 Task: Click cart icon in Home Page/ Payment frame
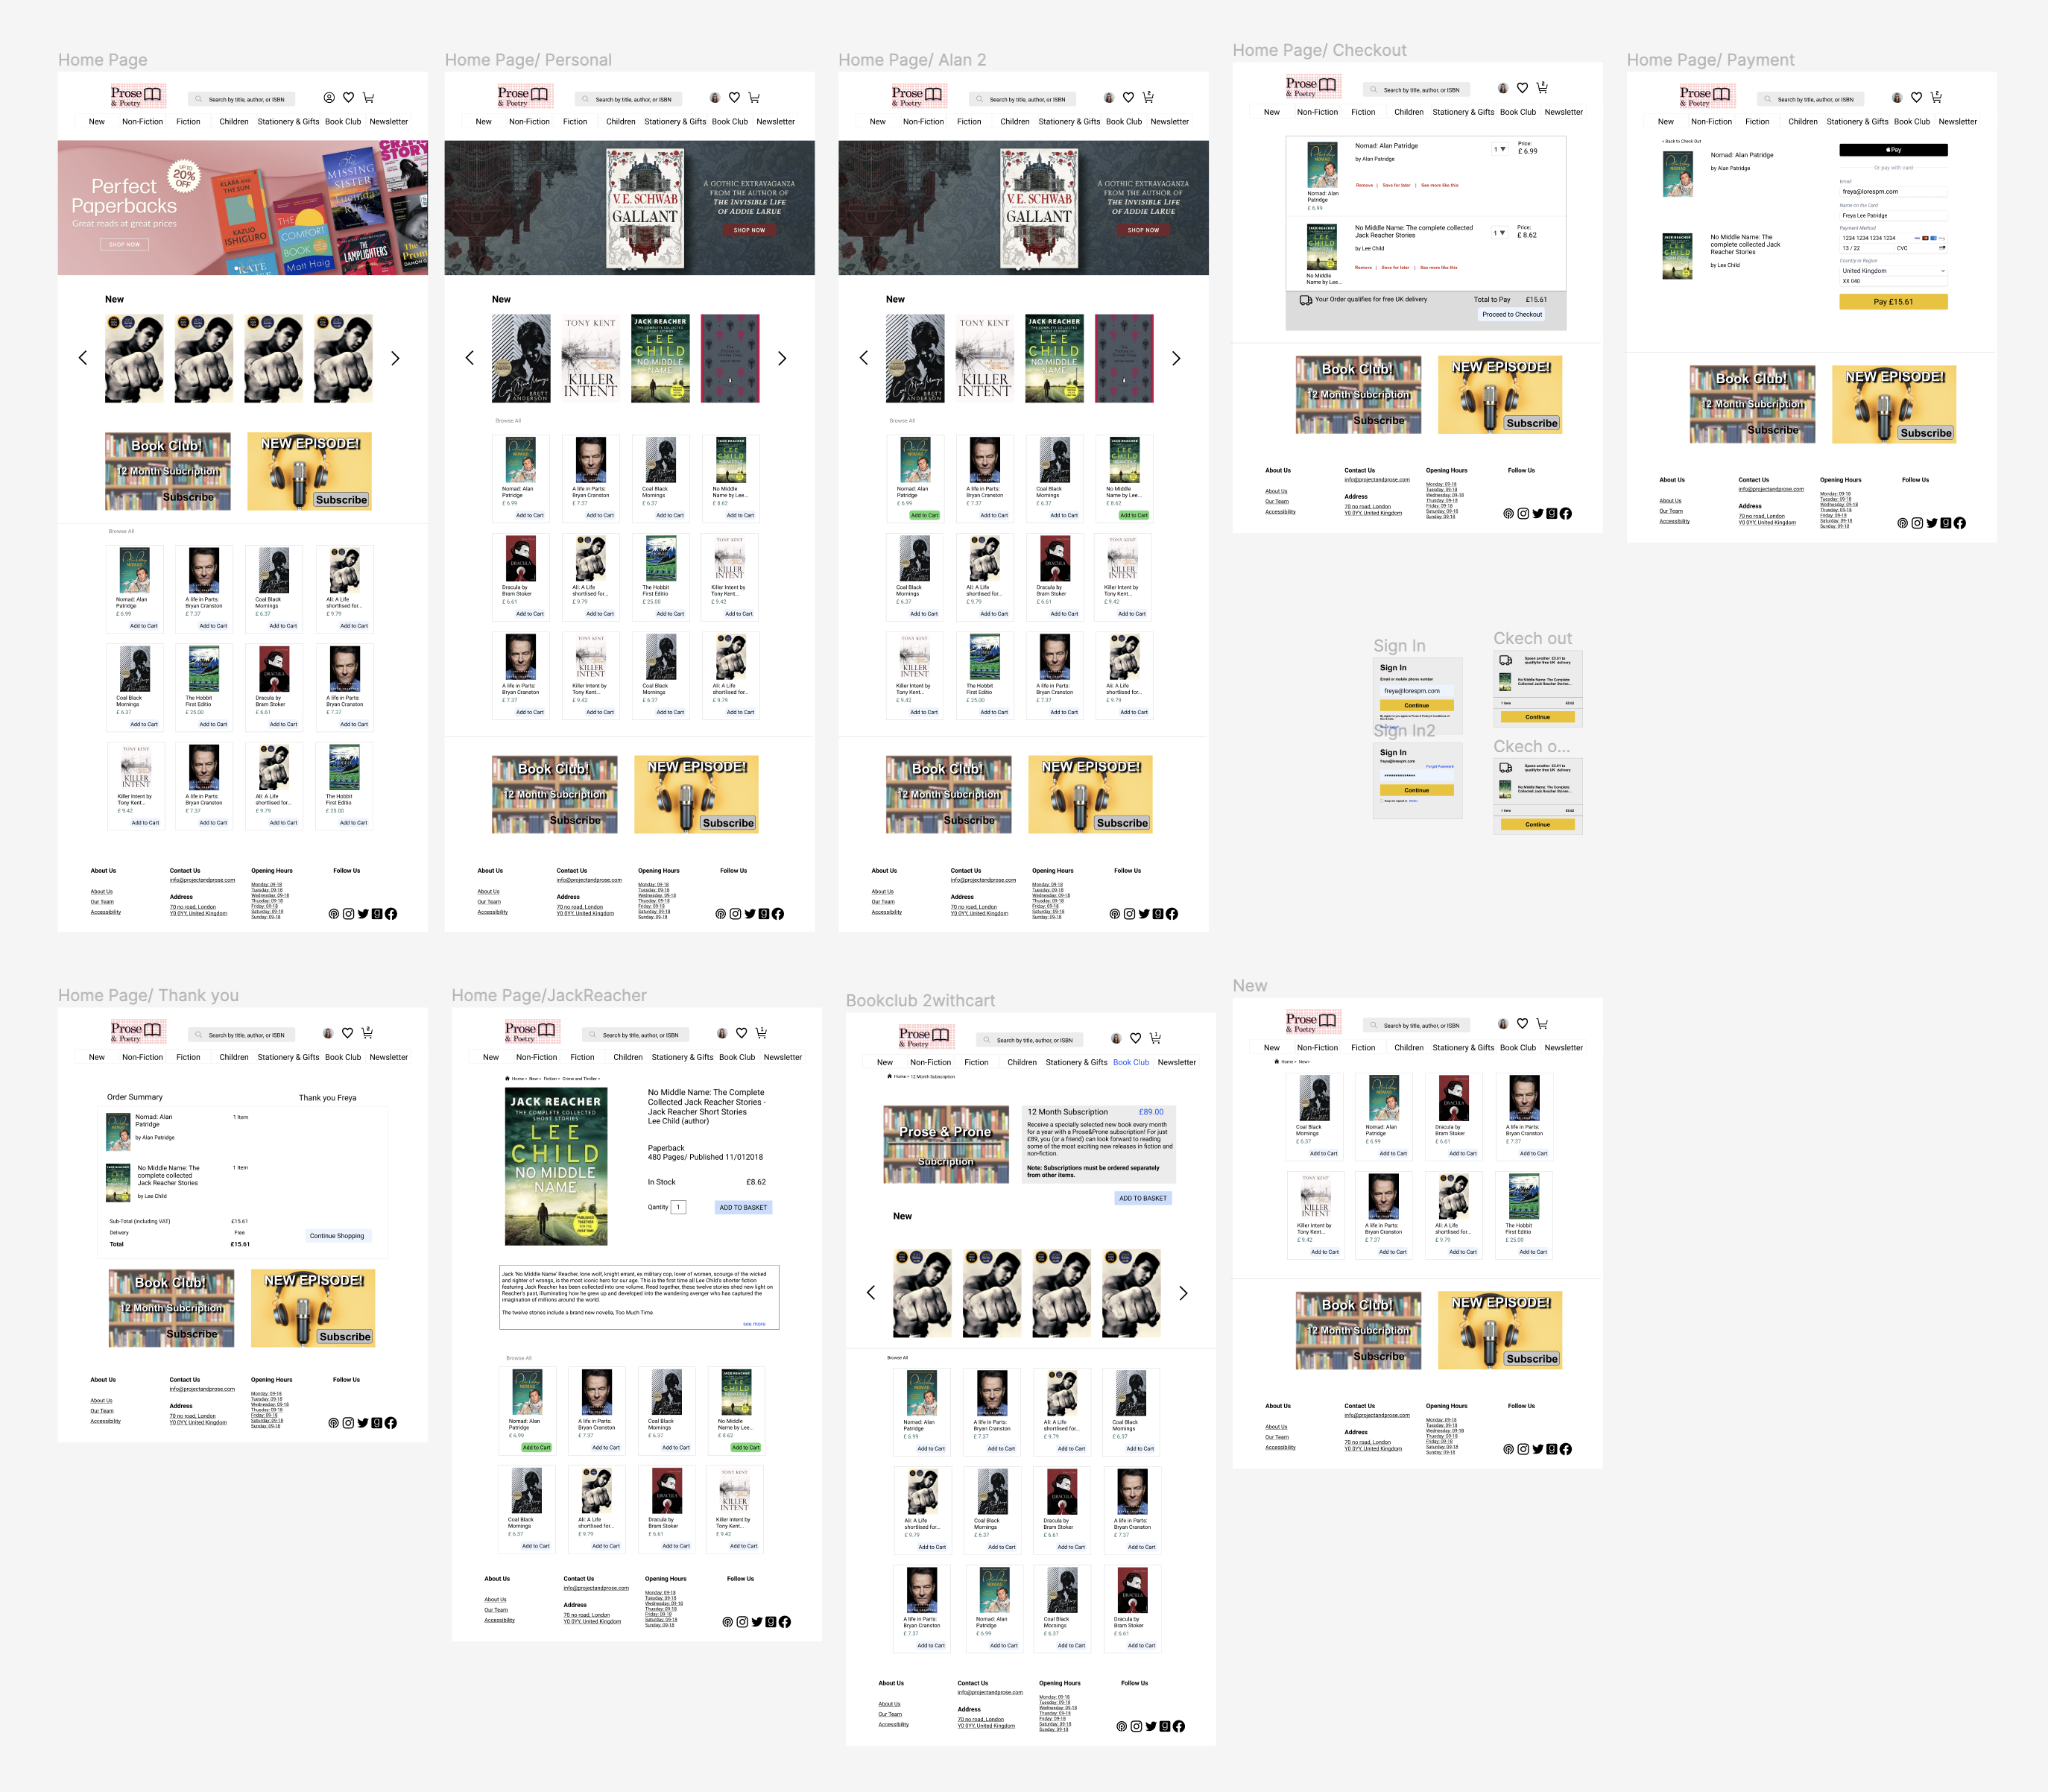tap(1936, 97)
